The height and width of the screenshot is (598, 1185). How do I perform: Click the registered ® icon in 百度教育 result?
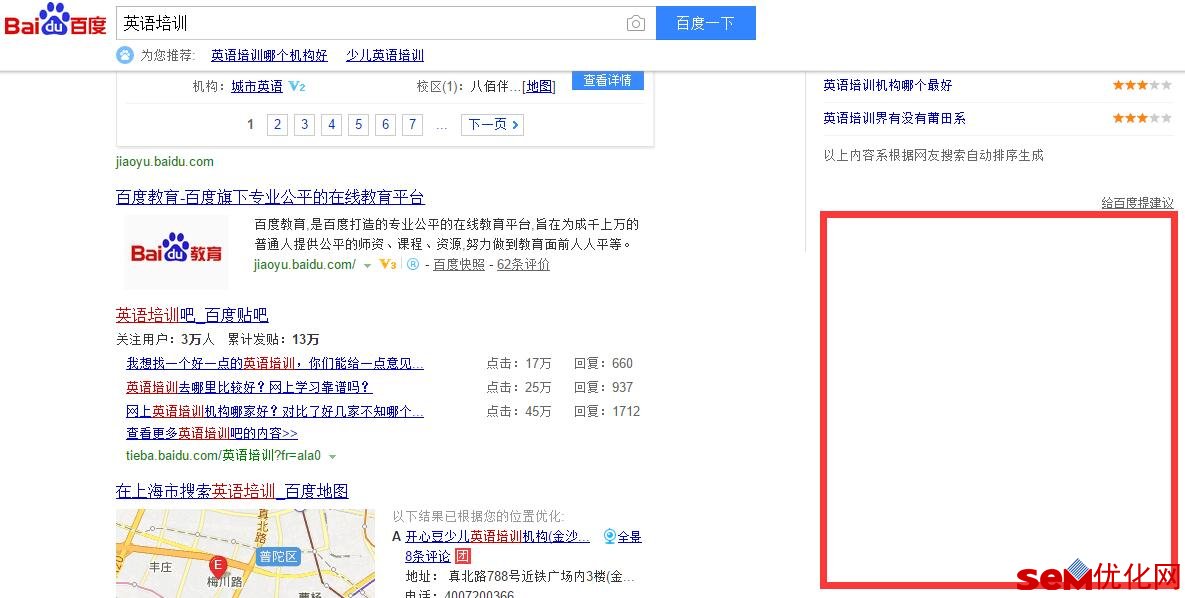coord(413,265)
